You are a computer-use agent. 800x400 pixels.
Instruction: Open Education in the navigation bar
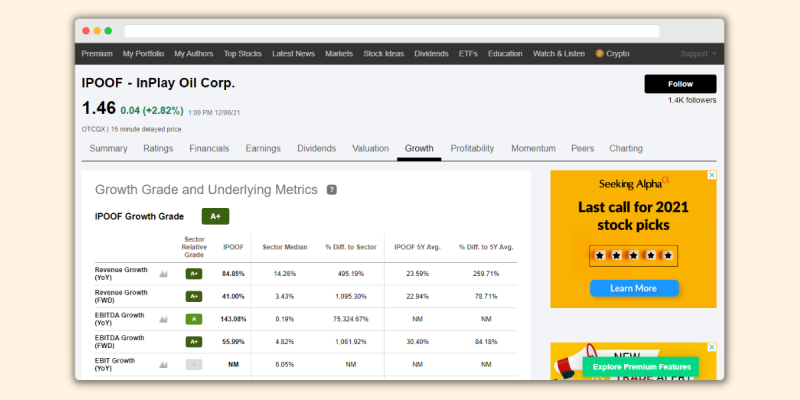point(505,54)
